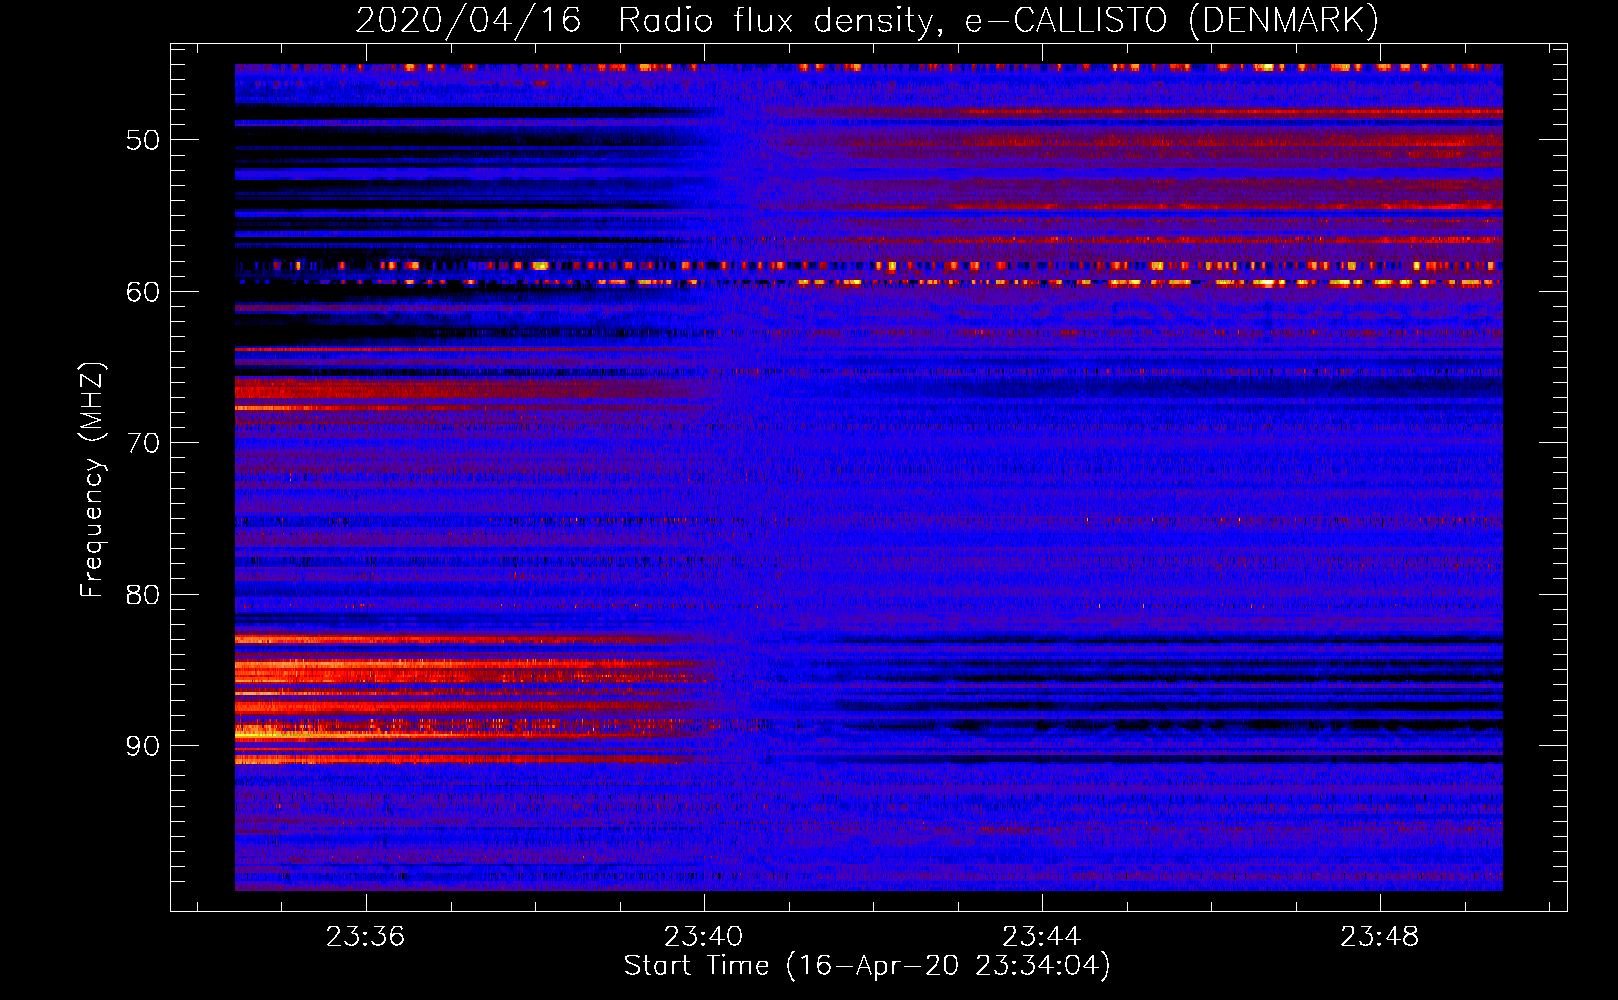Click the '70' frequency tick label
The width and height of the screenshot is (1618, 1000).
pyautogui.click(x=143, y=443)
